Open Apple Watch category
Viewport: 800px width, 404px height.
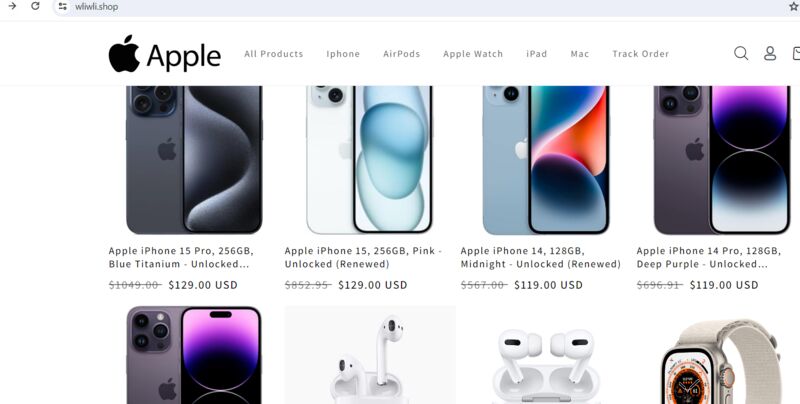click(x=473, y=54)
